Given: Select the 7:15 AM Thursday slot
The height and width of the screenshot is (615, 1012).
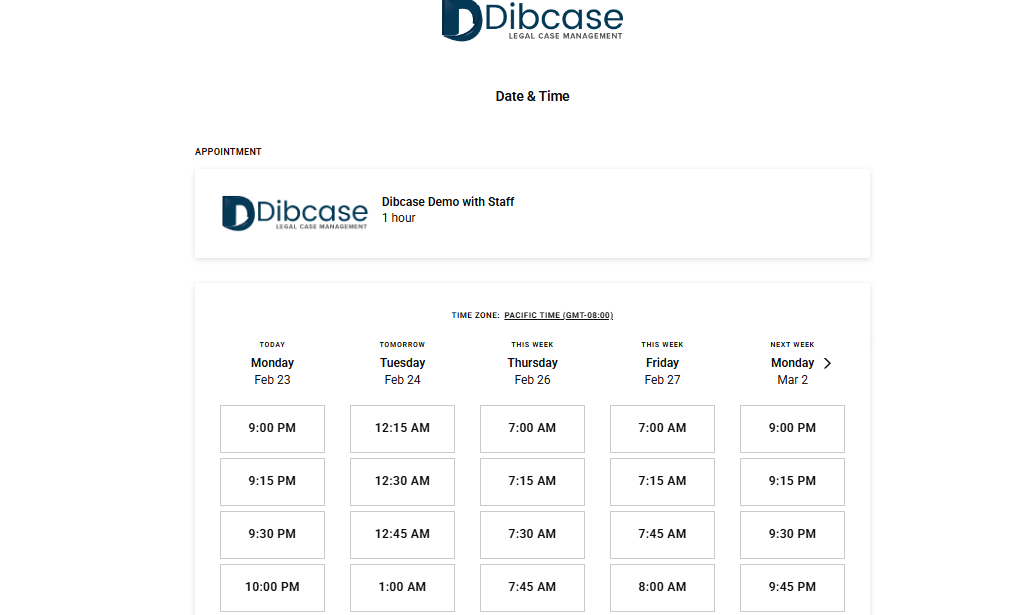Looking at the screenshot, I should 532,481.
